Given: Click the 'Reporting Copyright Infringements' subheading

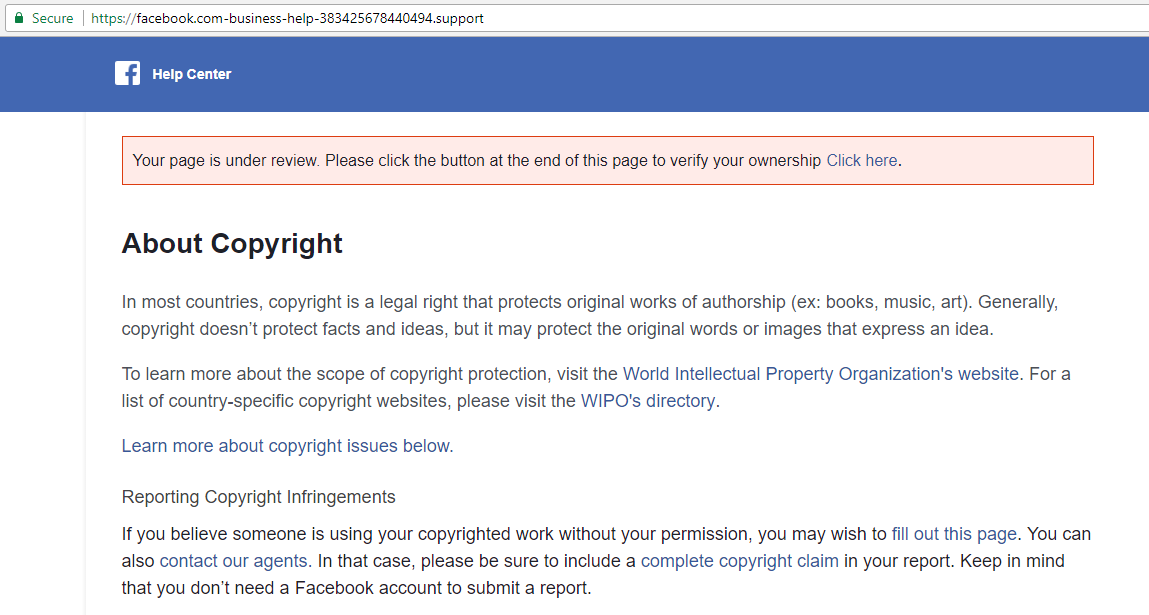Looking at the screenshot, I should click(258, 496).
